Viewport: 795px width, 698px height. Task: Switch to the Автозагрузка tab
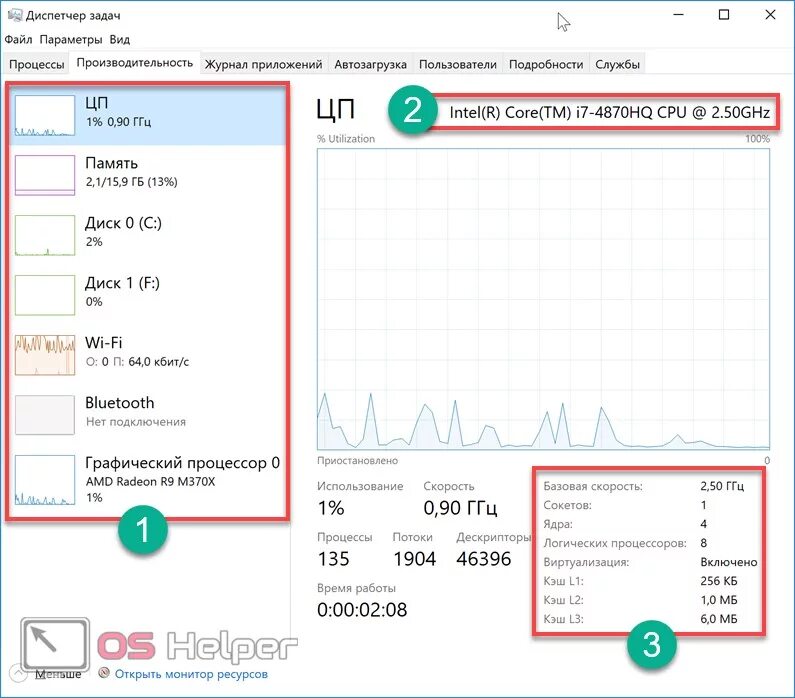click(370, 64)
